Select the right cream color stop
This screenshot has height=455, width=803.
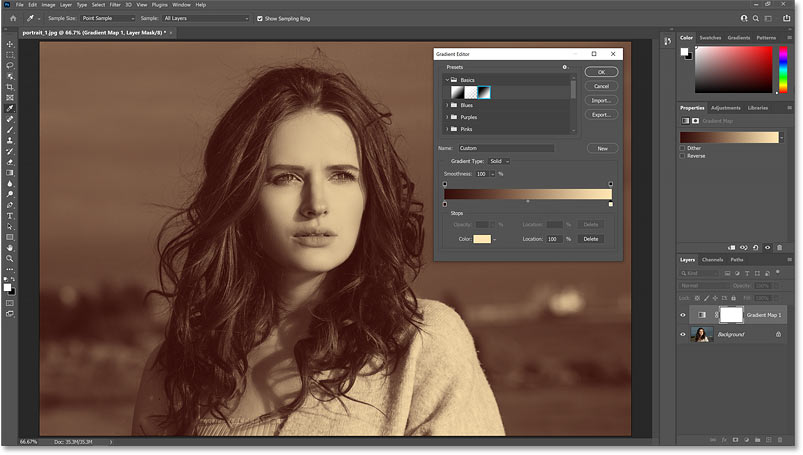click(610, 204)
